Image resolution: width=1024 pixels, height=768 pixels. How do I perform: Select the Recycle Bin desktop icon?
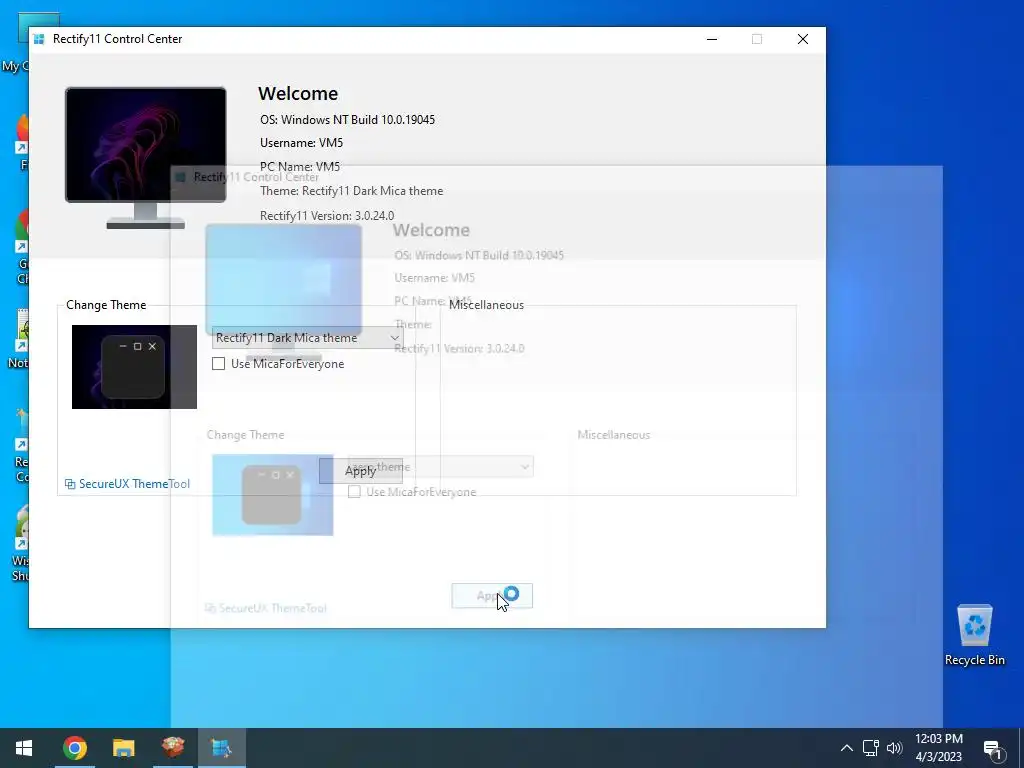pos(974,635)
